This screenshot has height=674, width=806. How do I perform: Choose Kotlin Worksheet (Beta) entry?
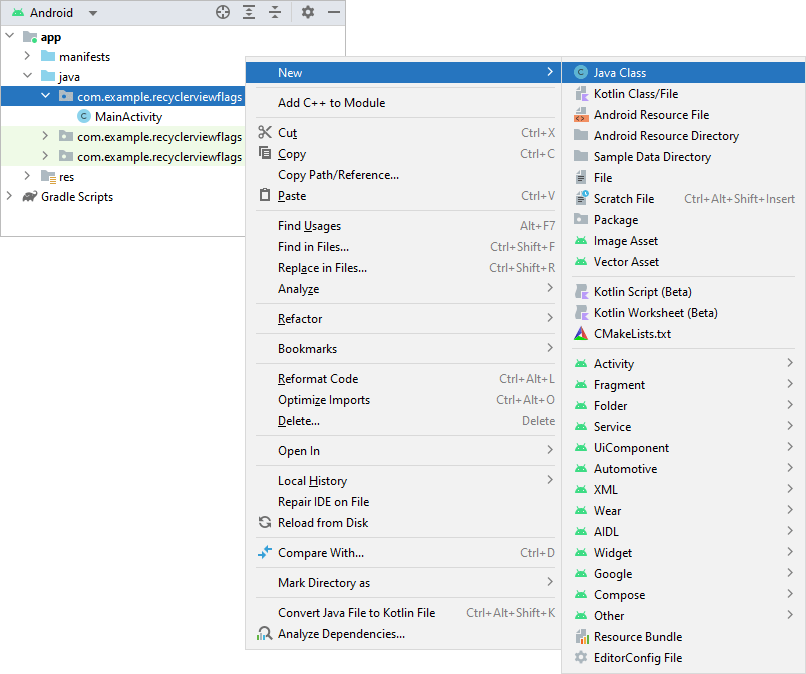[x=684, y=313]
